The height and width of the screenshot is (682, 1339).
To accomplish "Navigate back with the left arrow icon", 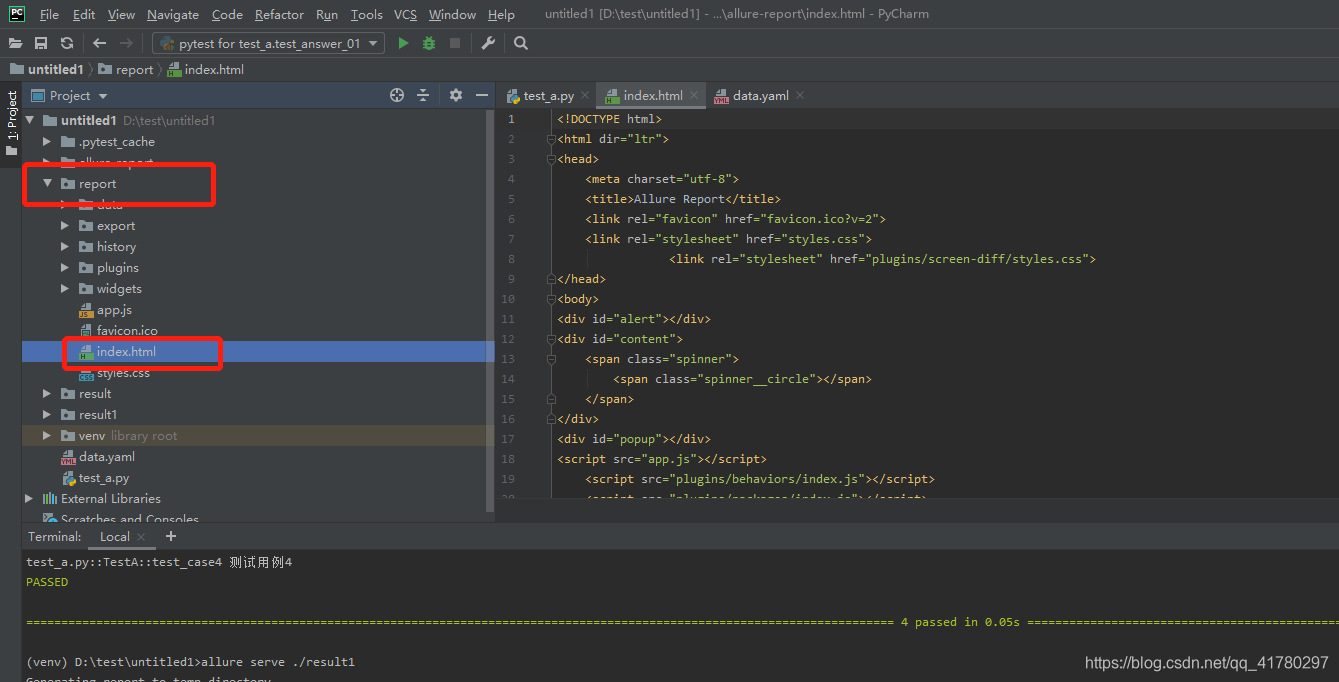I will 99,43.
